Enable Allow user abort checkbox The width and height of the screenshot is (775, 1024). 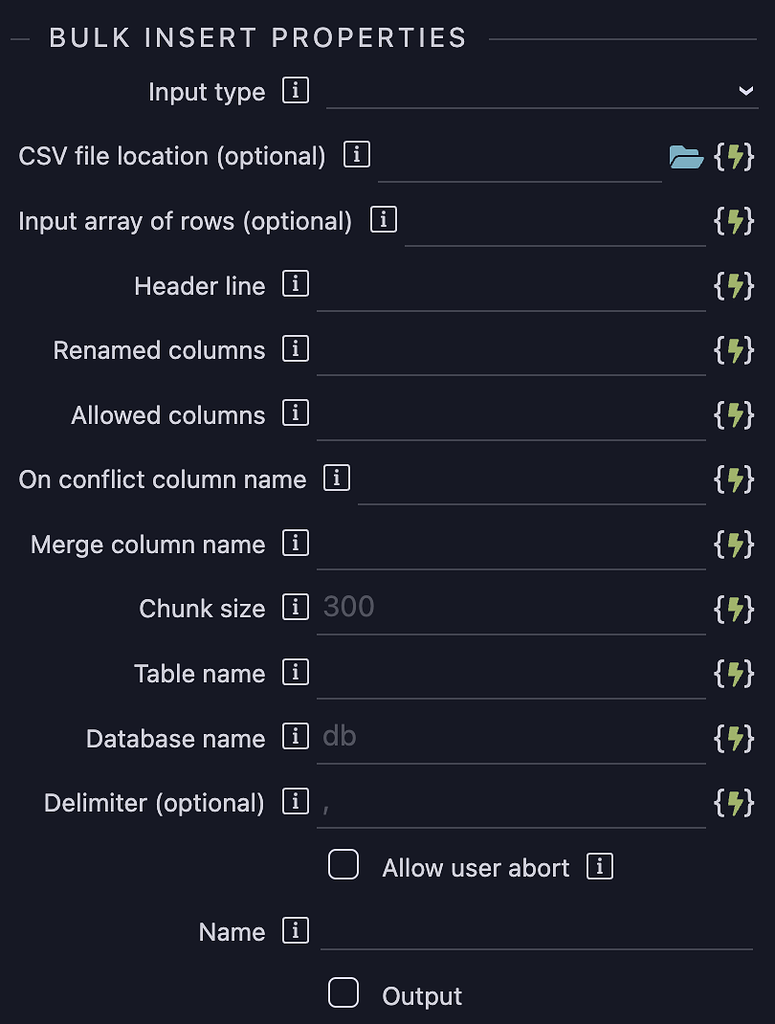pyautogui.click(x=343, y=865)
